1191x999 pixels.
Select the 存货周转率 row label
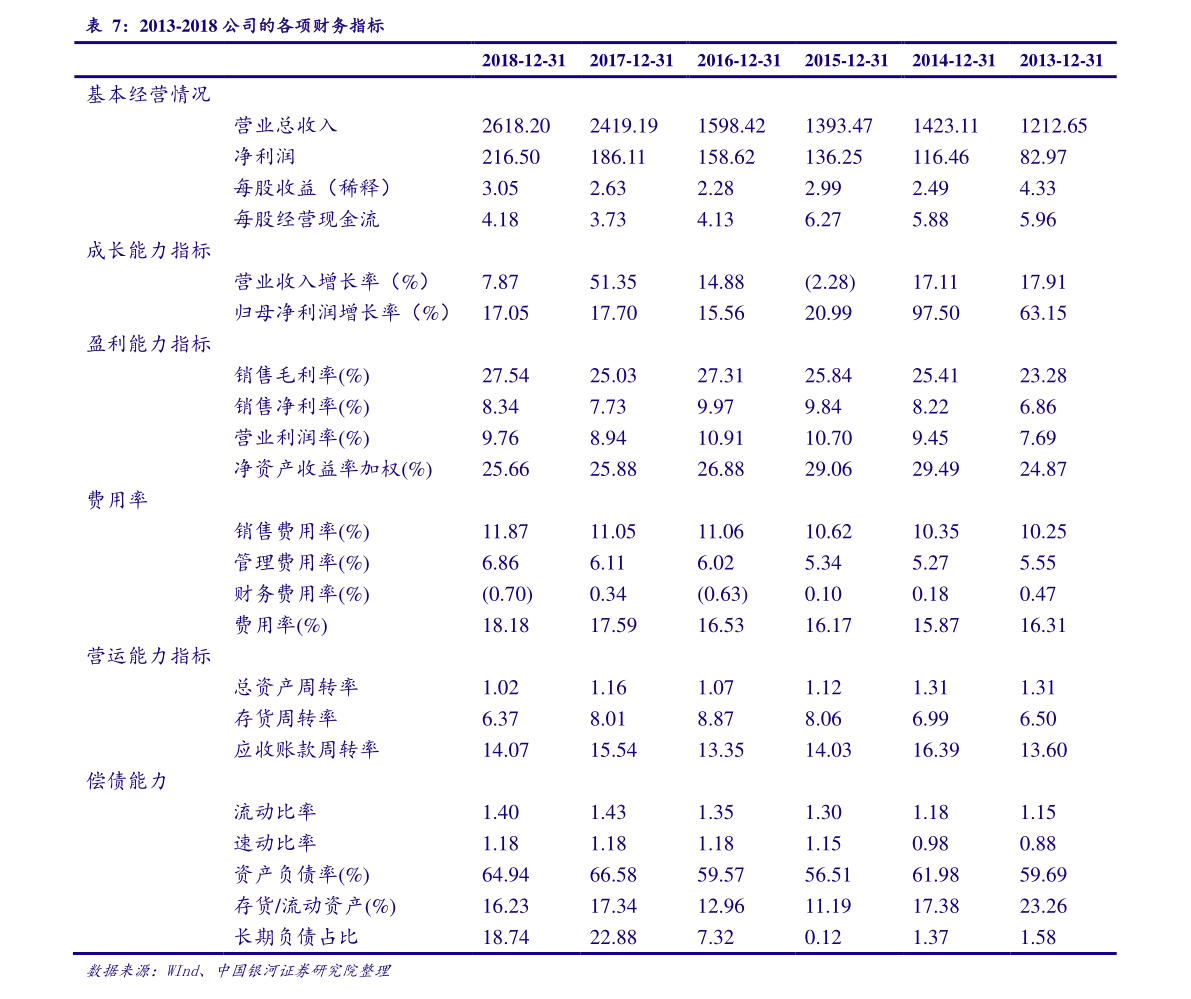tap(285, 719)
